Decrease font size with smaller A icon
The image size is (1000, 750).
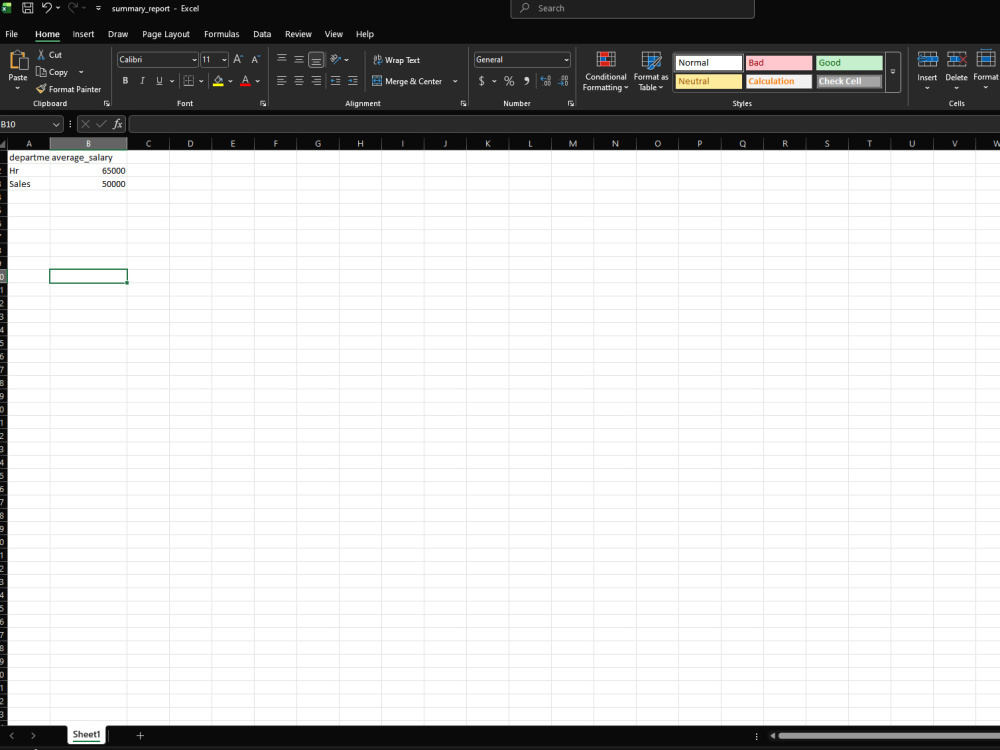[x=255, y=59]
